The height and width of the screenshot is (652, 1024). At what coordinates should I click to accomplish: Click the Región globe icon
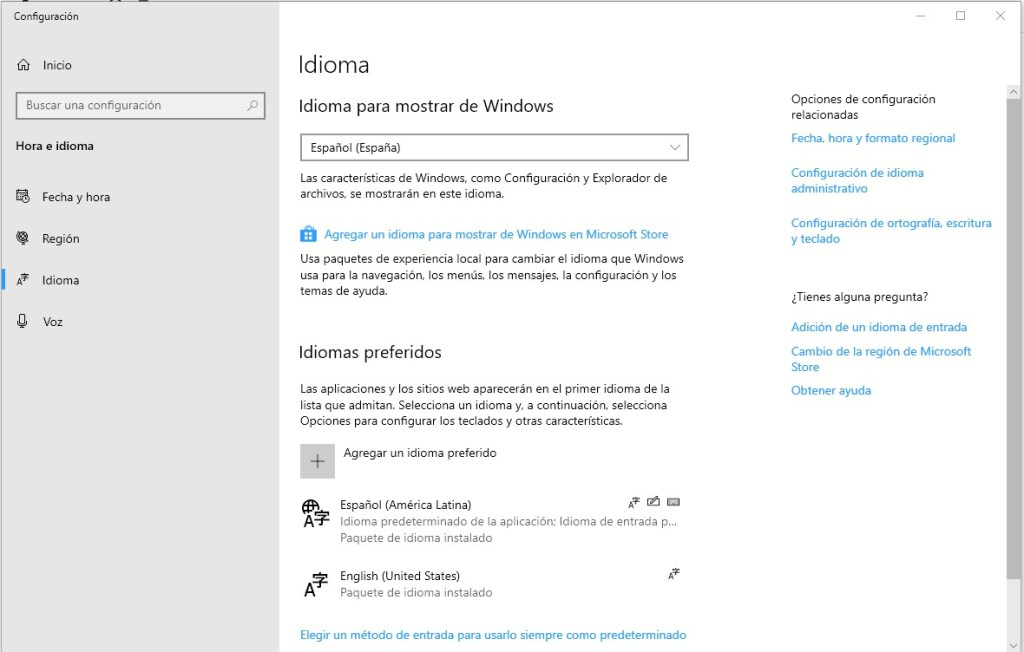[x=24, y=239]
